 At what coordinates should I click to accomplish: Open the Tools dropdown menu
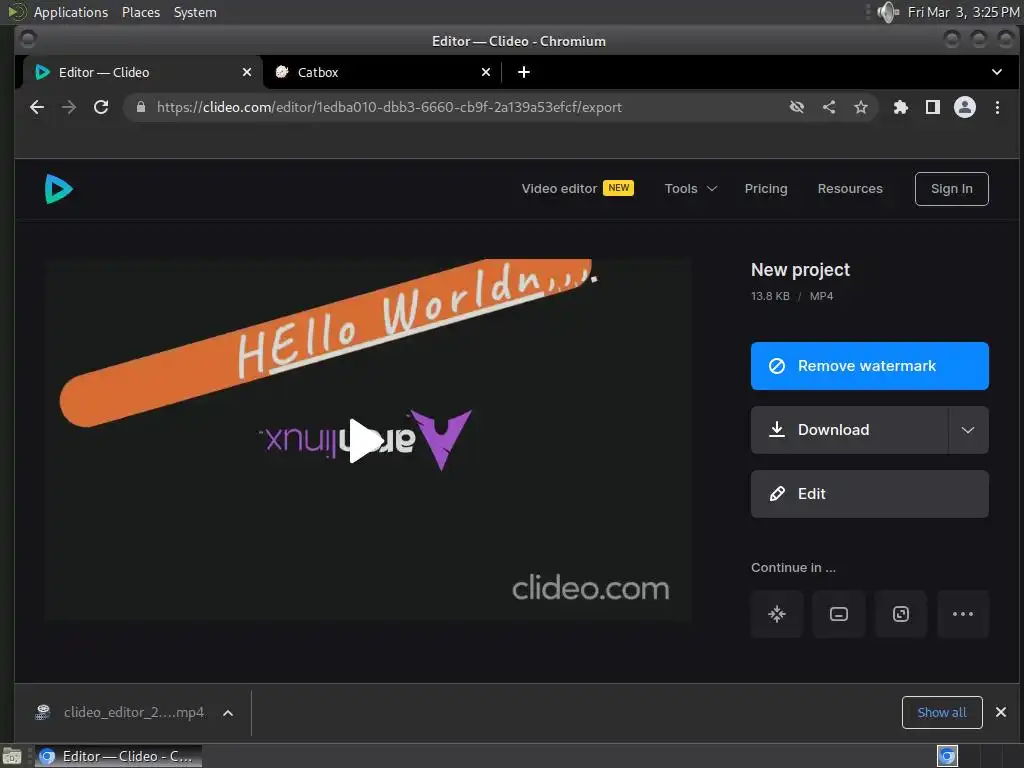(691, 189)
